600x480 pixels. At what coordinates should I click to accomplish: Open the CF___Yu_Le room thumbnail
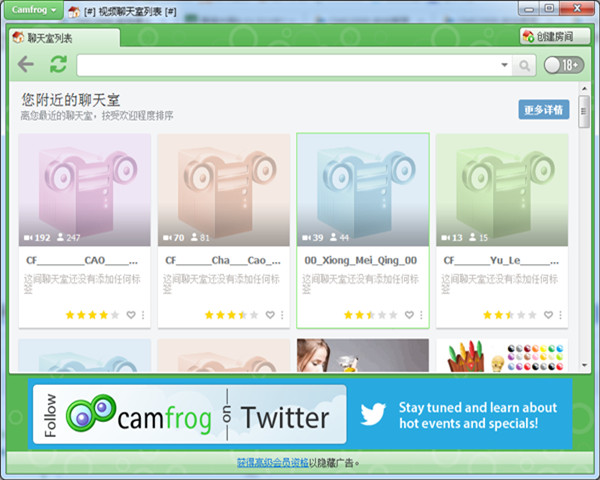(x=502, y=190)
